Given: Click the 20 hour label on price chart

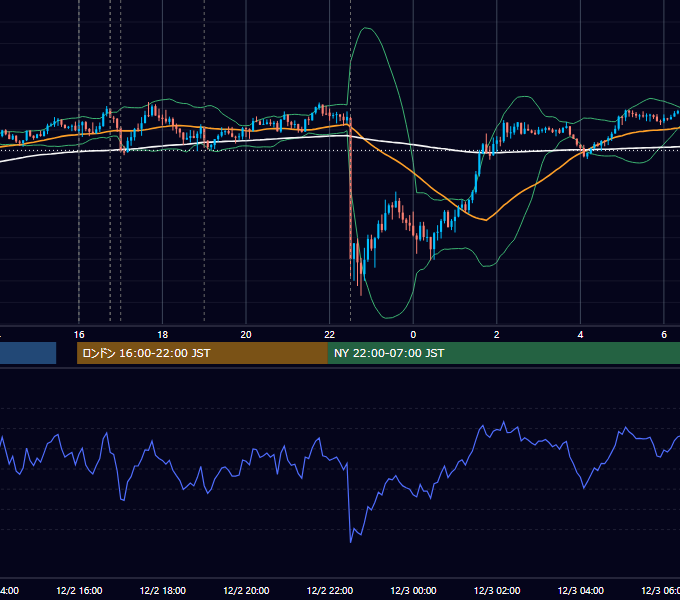Looking at the screenshot, I should point(246,335).
